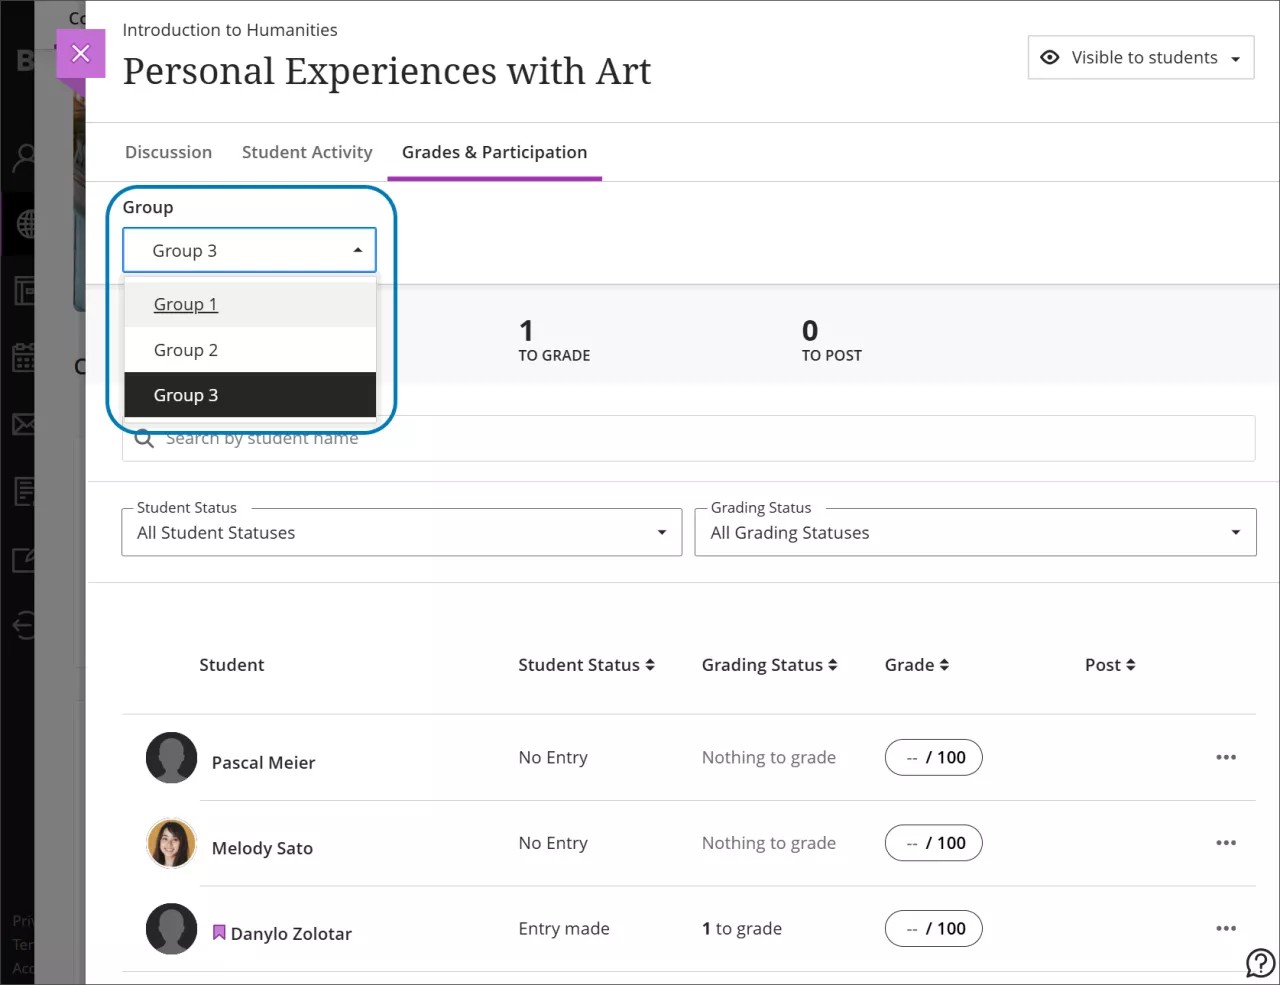Toggle the Grading Status column sort
The image size is (1280, 985).
[834, 664]
